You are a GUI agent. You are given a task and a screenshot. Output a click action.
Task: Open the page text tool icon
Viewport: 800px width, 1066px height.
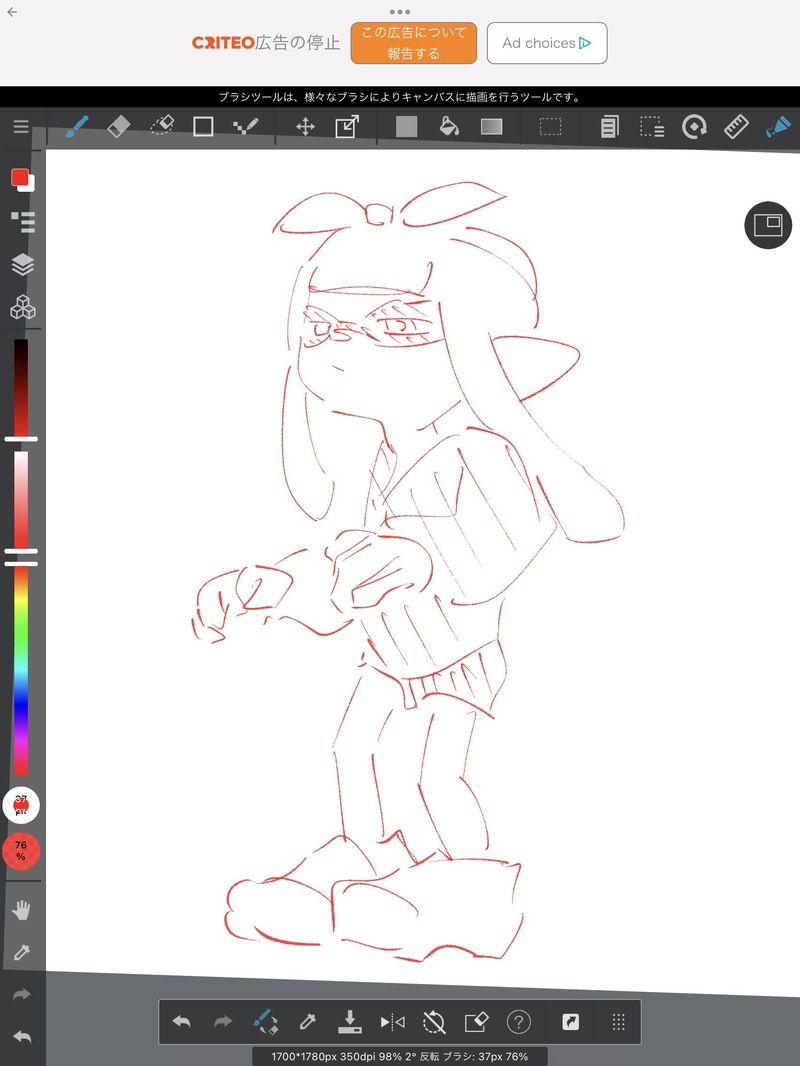(610, 126)
